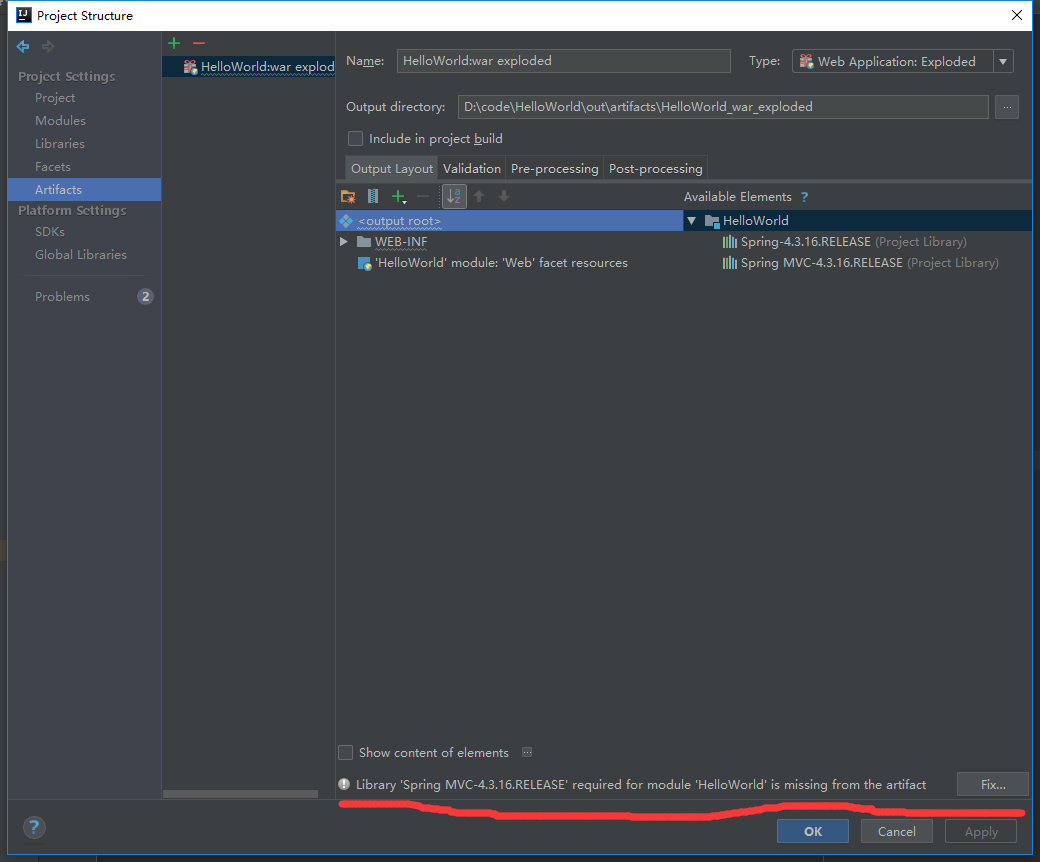The image size is (1040, 862).
Task: Click the warning icon beside missing library message
Action: click(x=344, y=784)
